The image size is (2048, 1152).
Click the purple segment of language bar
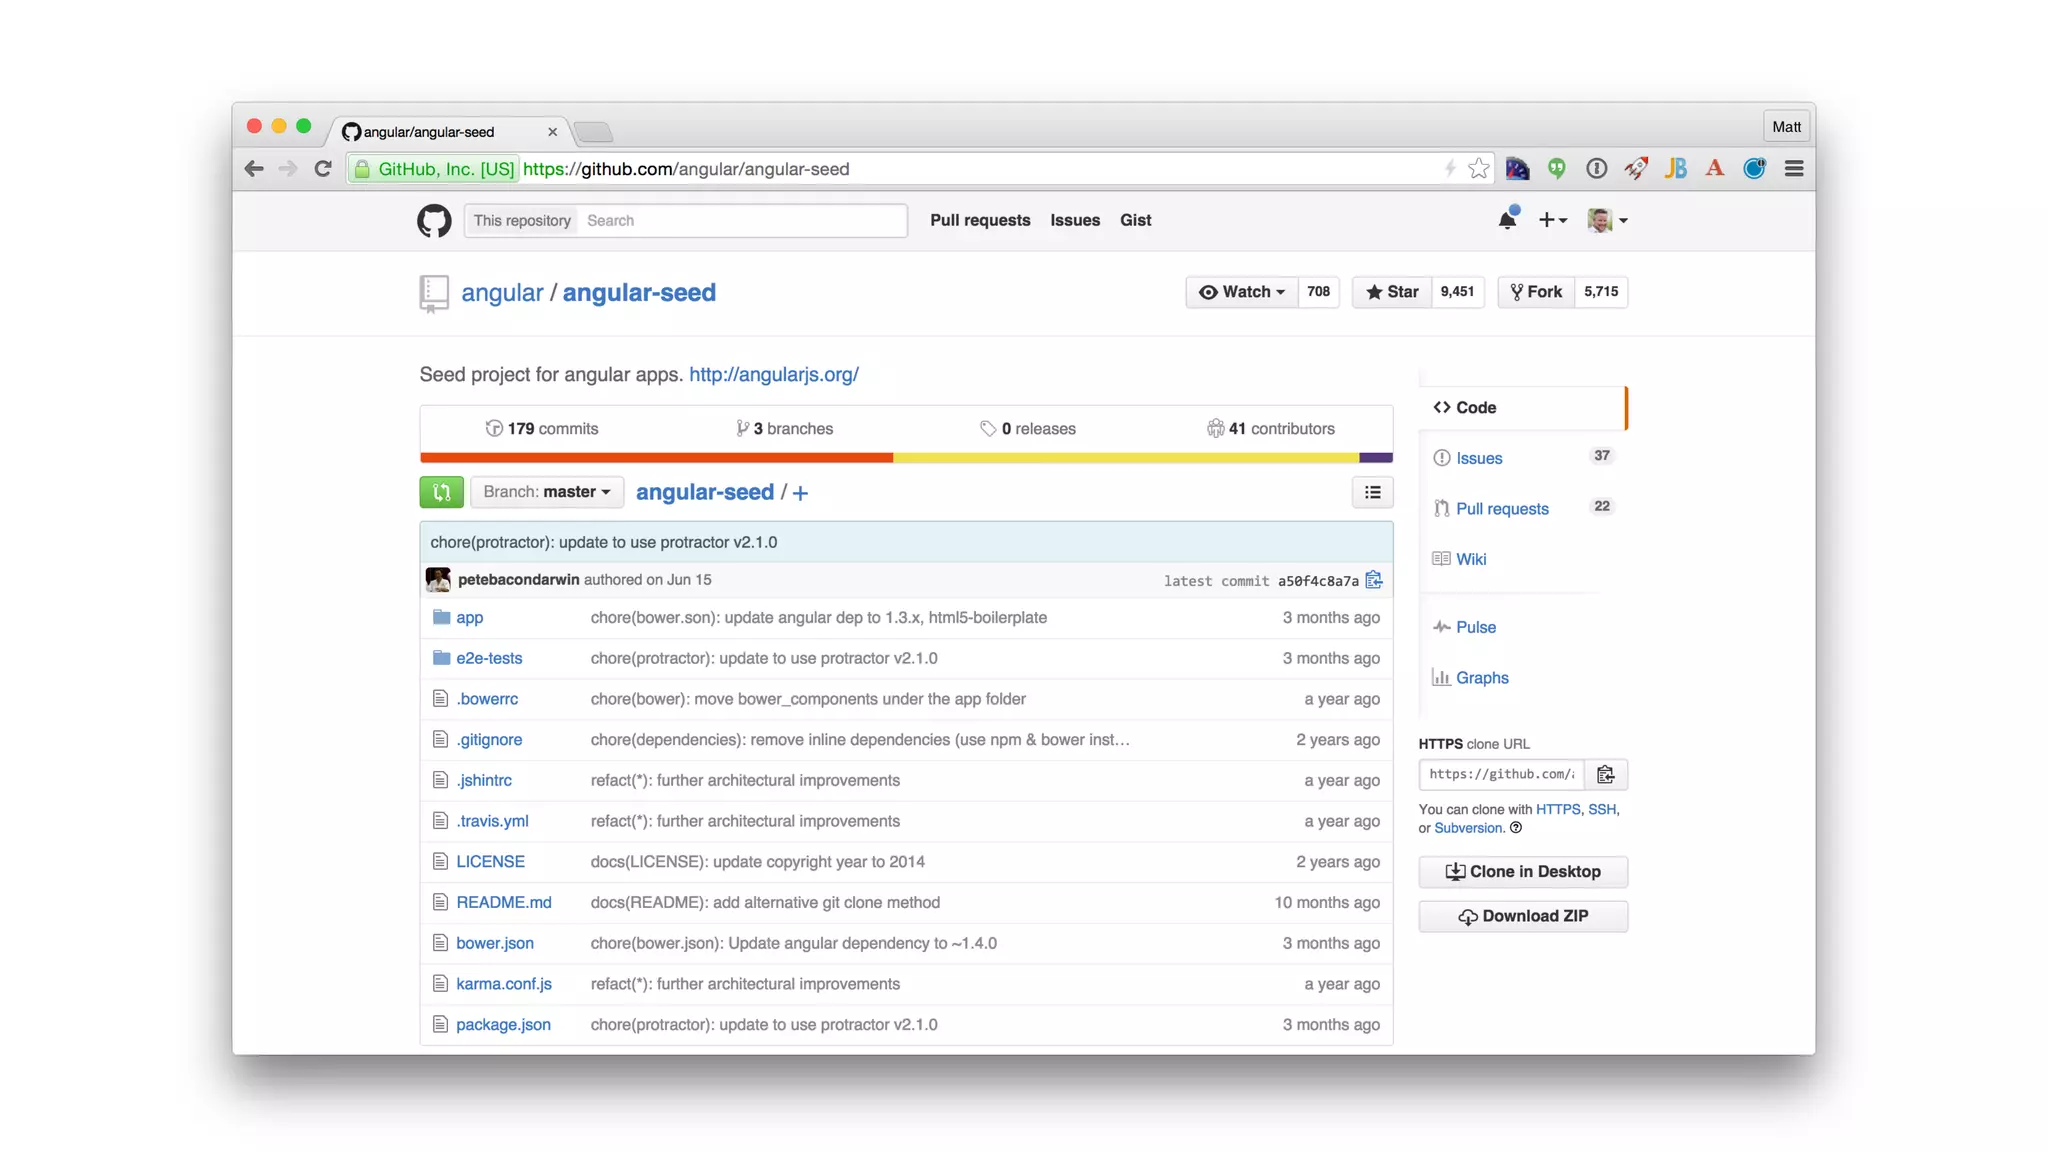tap(1376, 457)
